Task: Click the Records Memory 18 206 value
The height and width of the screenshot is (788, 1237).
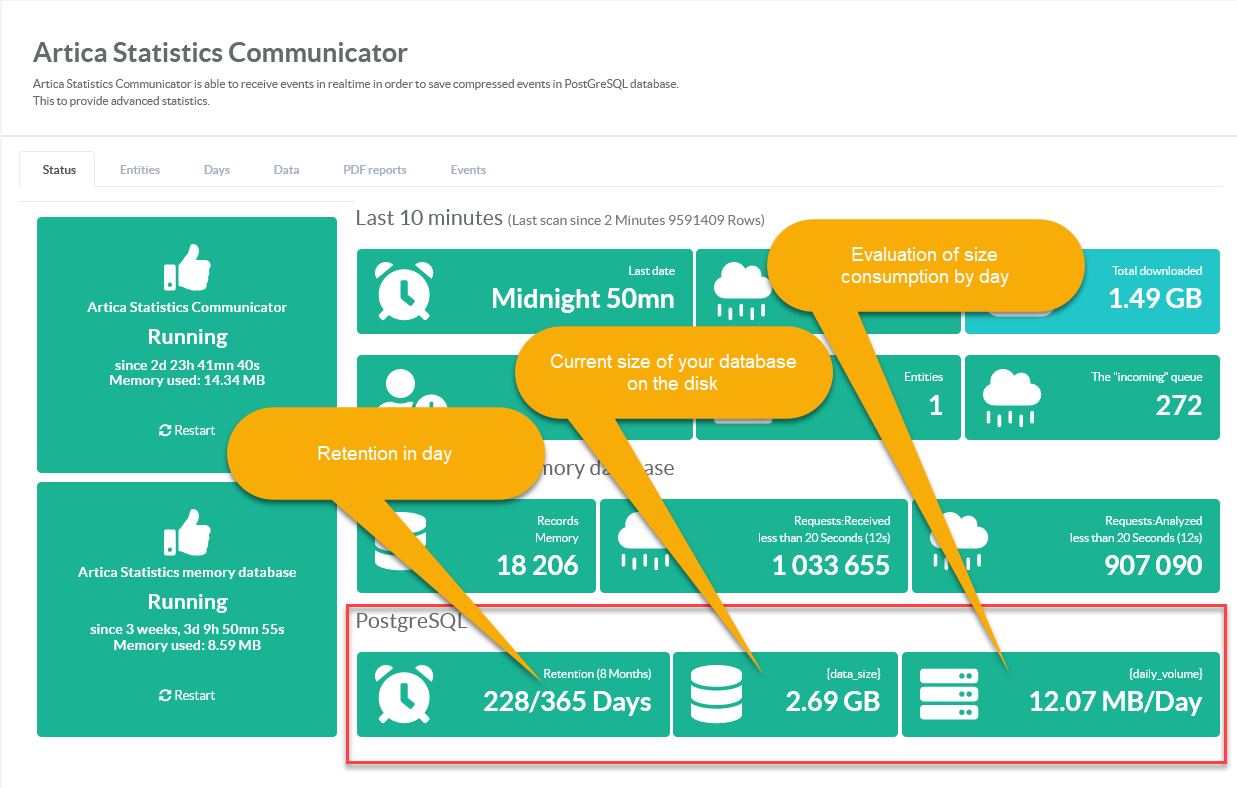Action: point(537,565)
